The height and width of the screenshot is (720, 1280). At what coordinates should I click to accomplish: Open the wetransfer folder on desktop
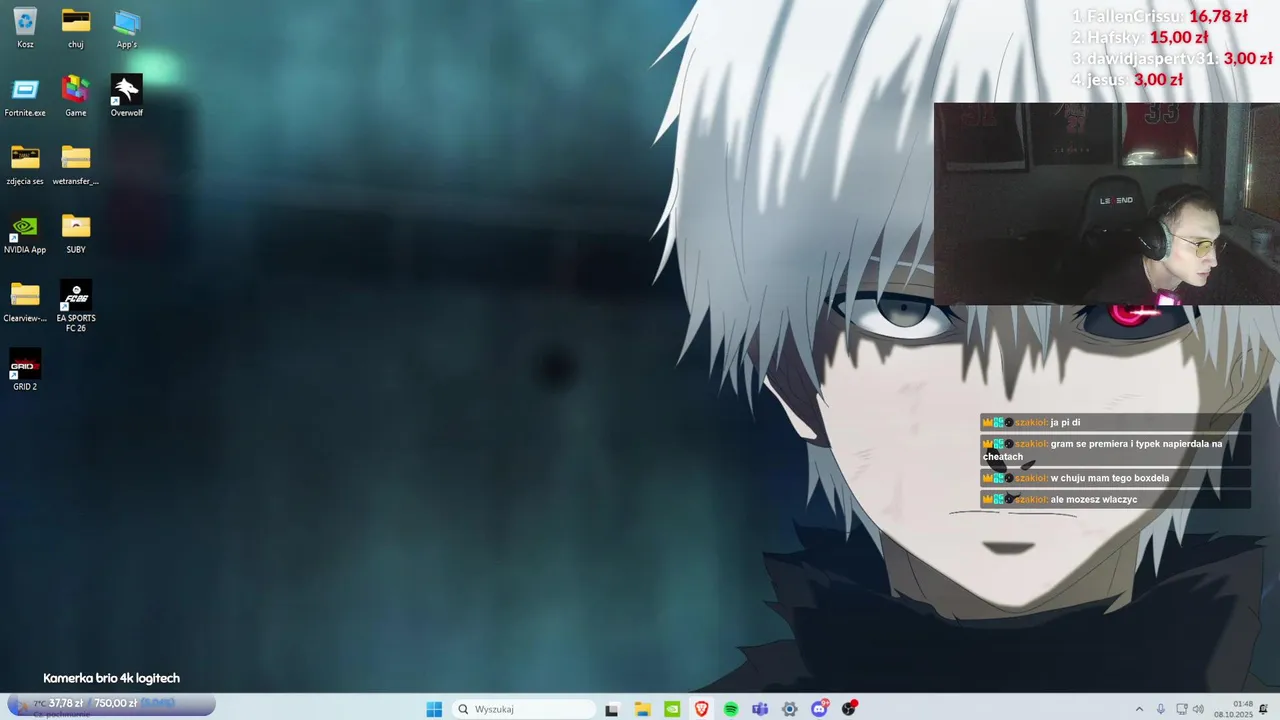click(x=76, y=165)
